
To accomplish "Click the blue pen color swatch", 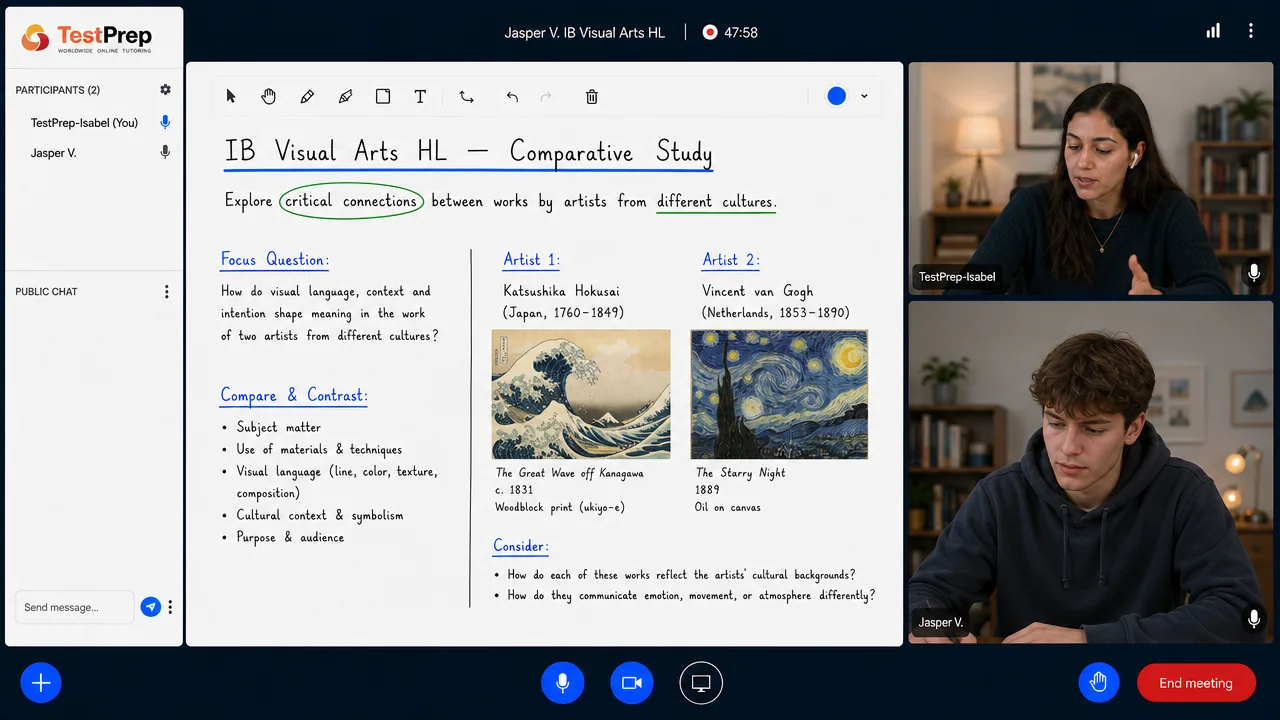I will pos(837,96).
